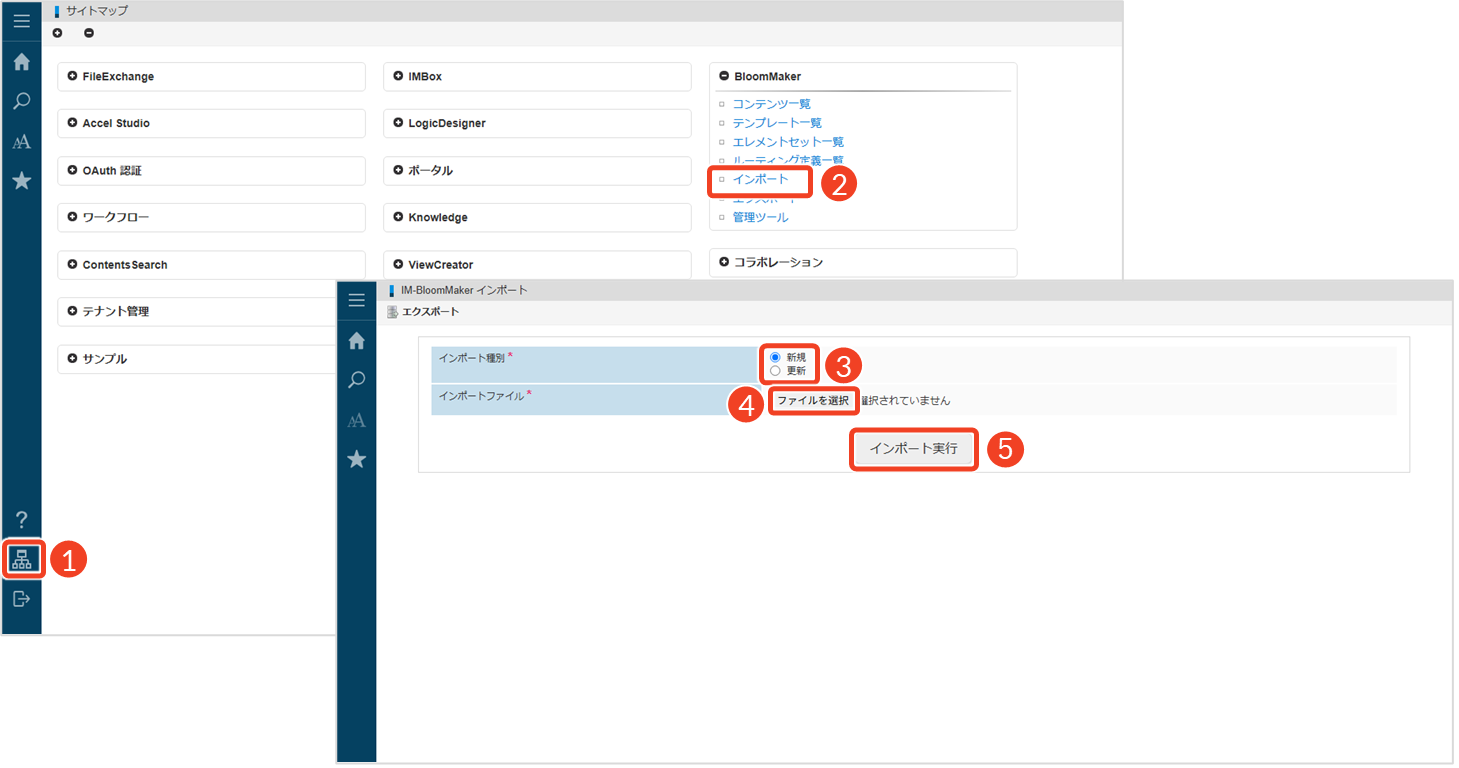Select the 更新 import type radio button
The width and height of the screenshot is (1459, 768).
click(x=775, y=371)
